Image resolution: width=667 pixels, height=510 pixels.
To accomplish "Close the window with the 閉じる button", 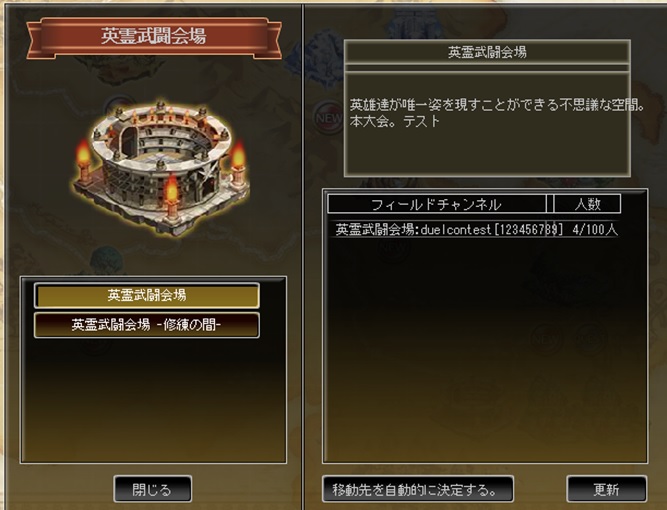I will click(x=152, y=489).
